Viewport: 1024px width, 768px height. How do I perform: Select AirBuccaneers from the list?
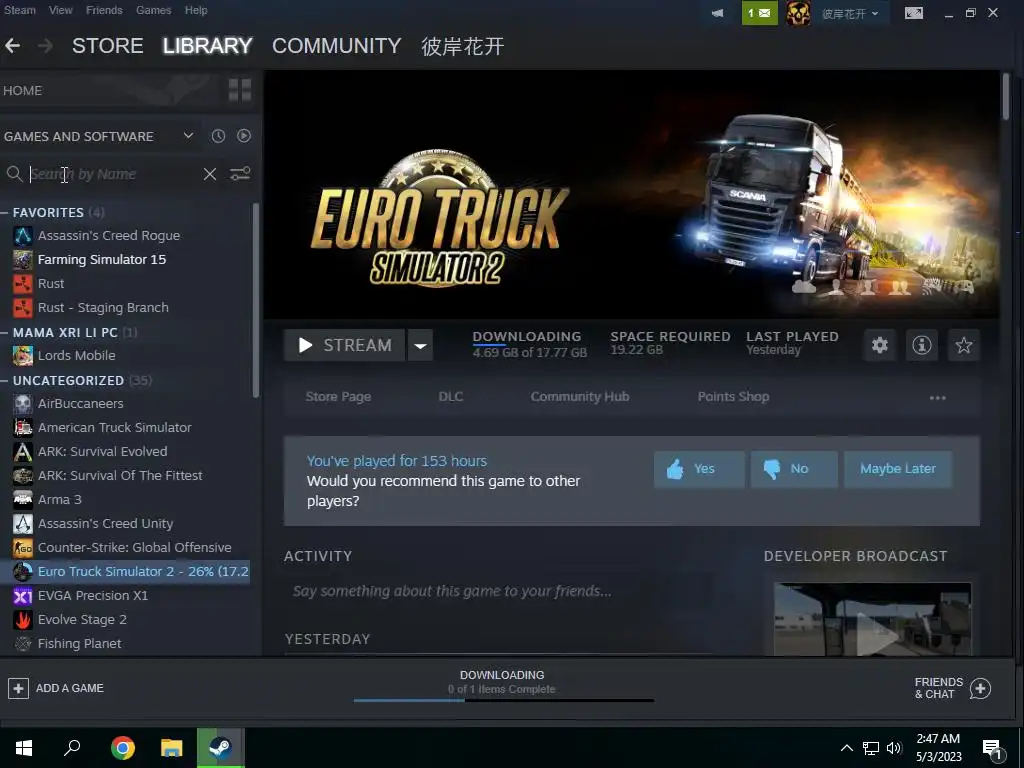pyautogui.click(x=80, y=404)
